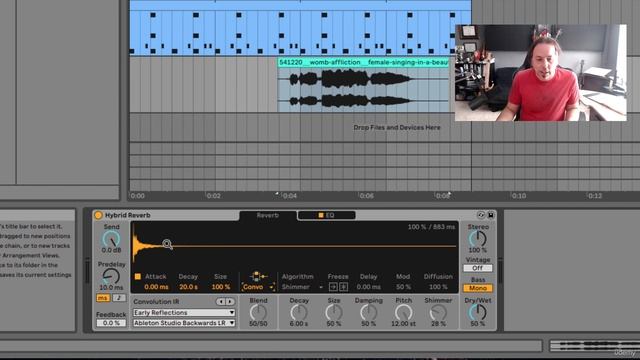The image size is (640, 360).
Task: Click the Drop Files and Devices Here area
Action: click(397, 128)
